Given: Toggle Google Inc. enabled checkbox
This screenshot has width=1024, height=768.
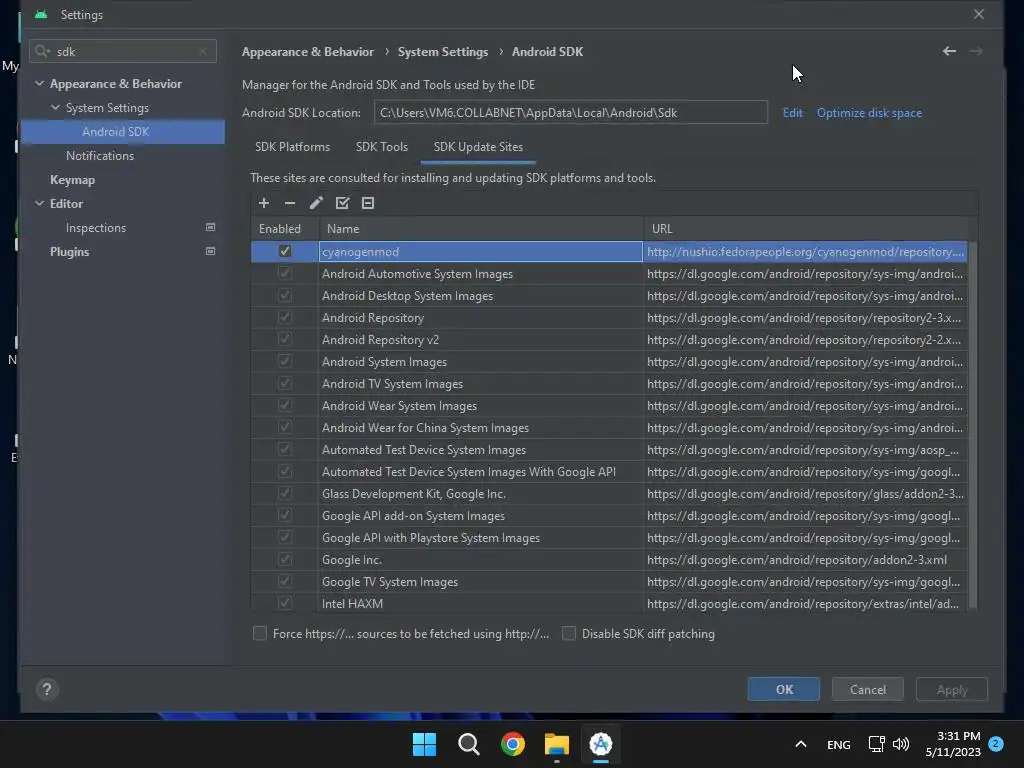Looking at the screenshot, I should tap(285, 559).
